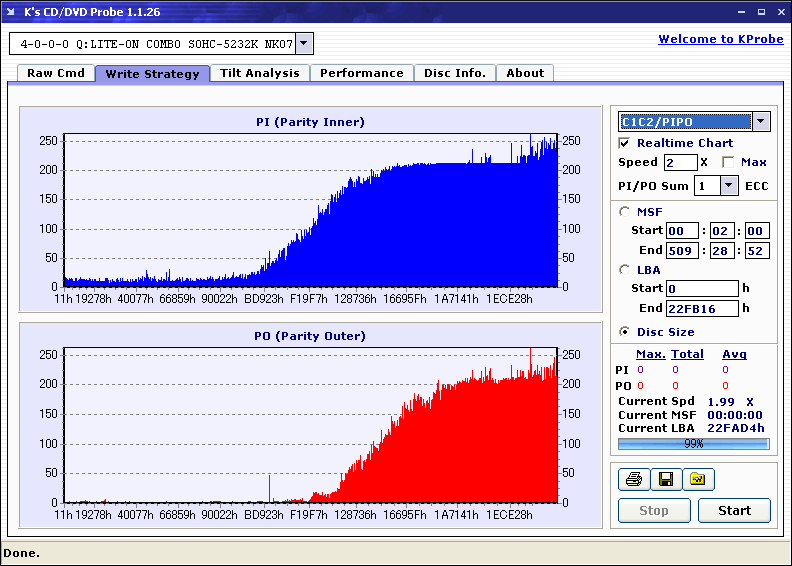Maximize the KProbe window

coord(761,12)
